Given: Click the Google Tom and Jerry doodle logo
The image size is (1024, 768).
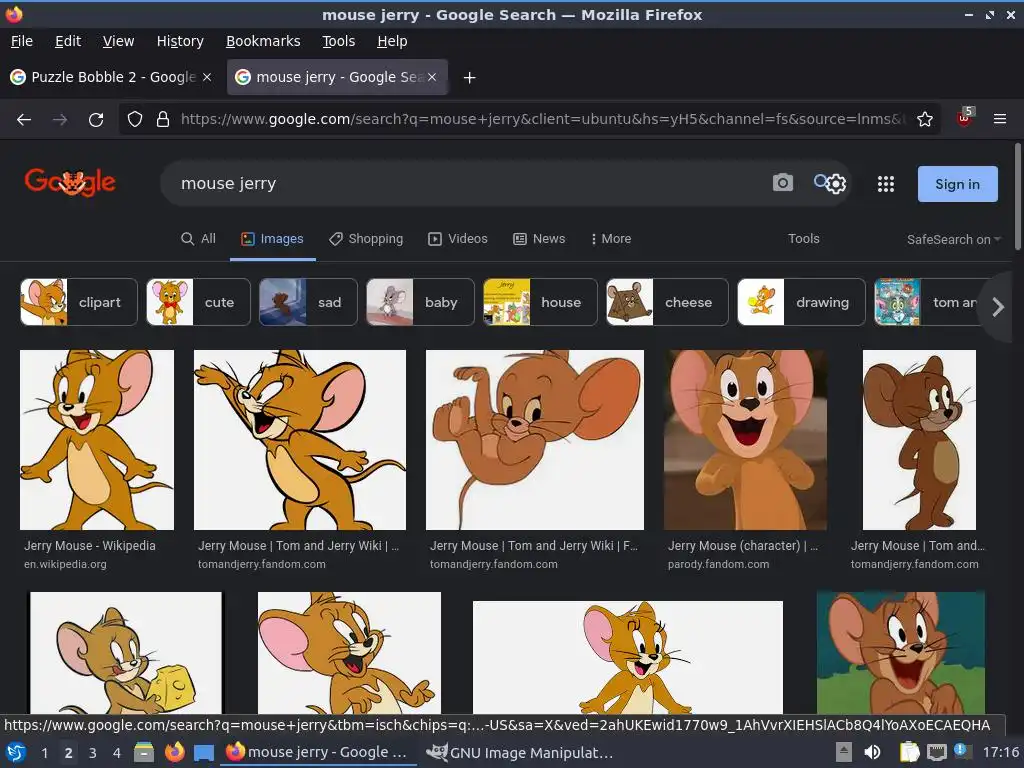Looking at the screenshot, I should click(70, 182).
